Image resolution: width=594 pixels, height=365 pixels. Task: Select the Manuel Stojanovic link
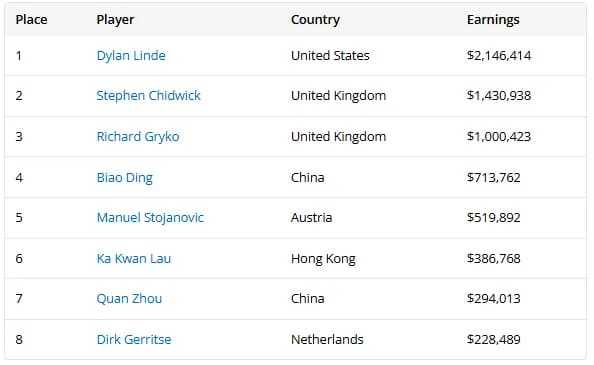pos(150,218)
